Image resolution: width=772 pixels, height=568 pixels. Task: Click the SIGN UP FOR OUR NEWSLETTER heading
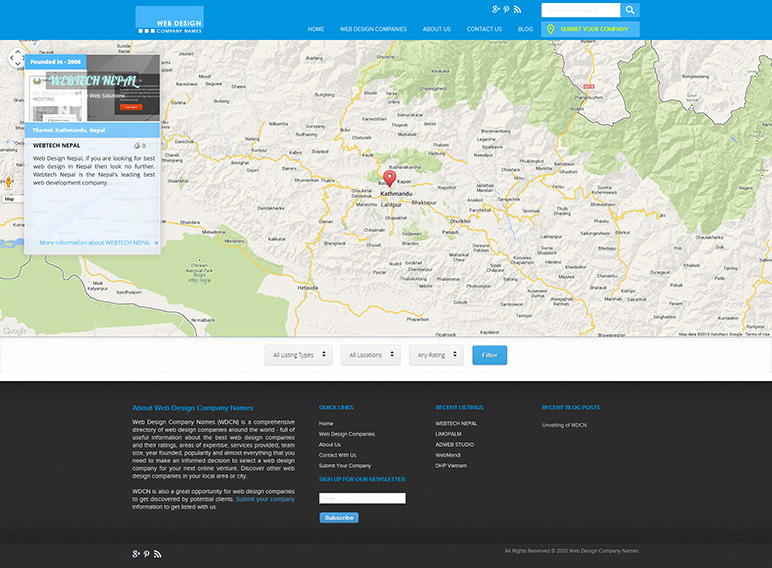point(362,479)
